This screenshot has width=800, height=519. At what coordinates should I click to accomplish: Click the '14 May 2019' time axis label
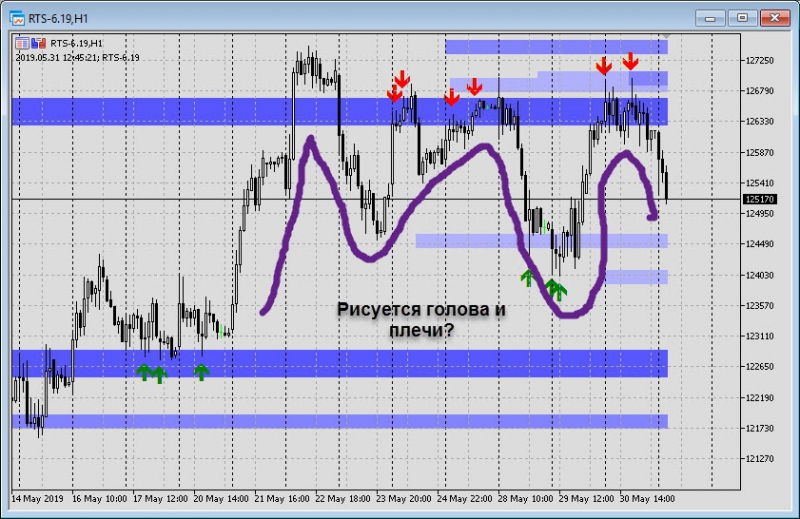point(37,499)
